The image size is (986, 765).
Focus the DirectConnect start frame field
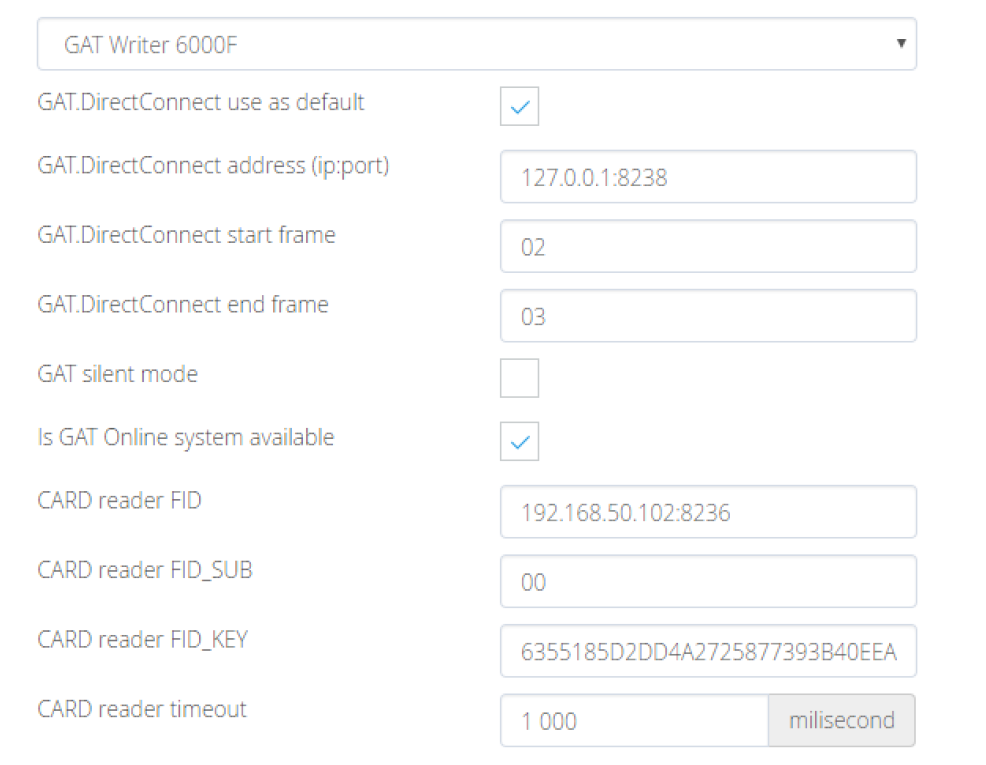click(x=707, y=246)
